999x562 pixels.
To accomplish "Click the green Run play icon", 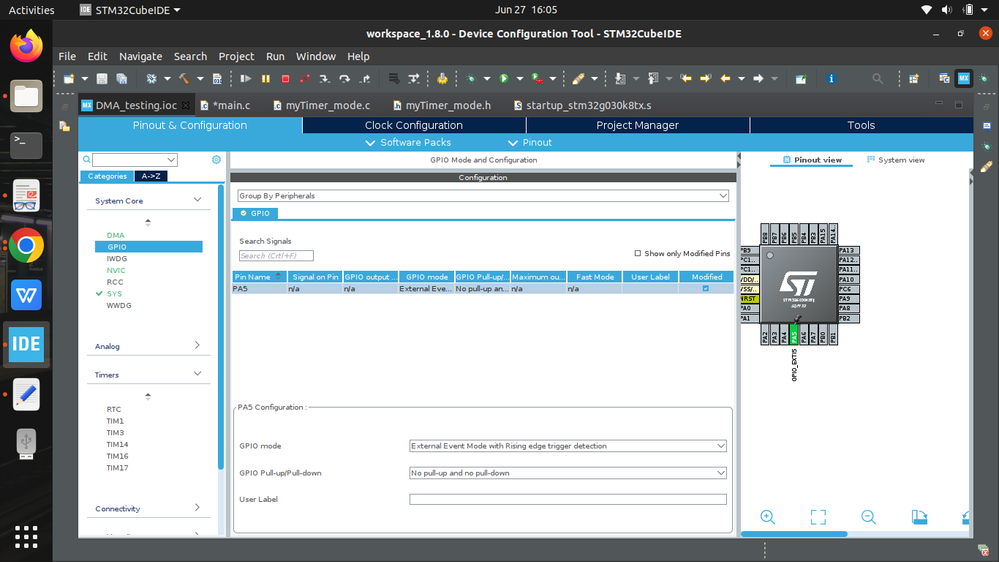I will (504, 79).
